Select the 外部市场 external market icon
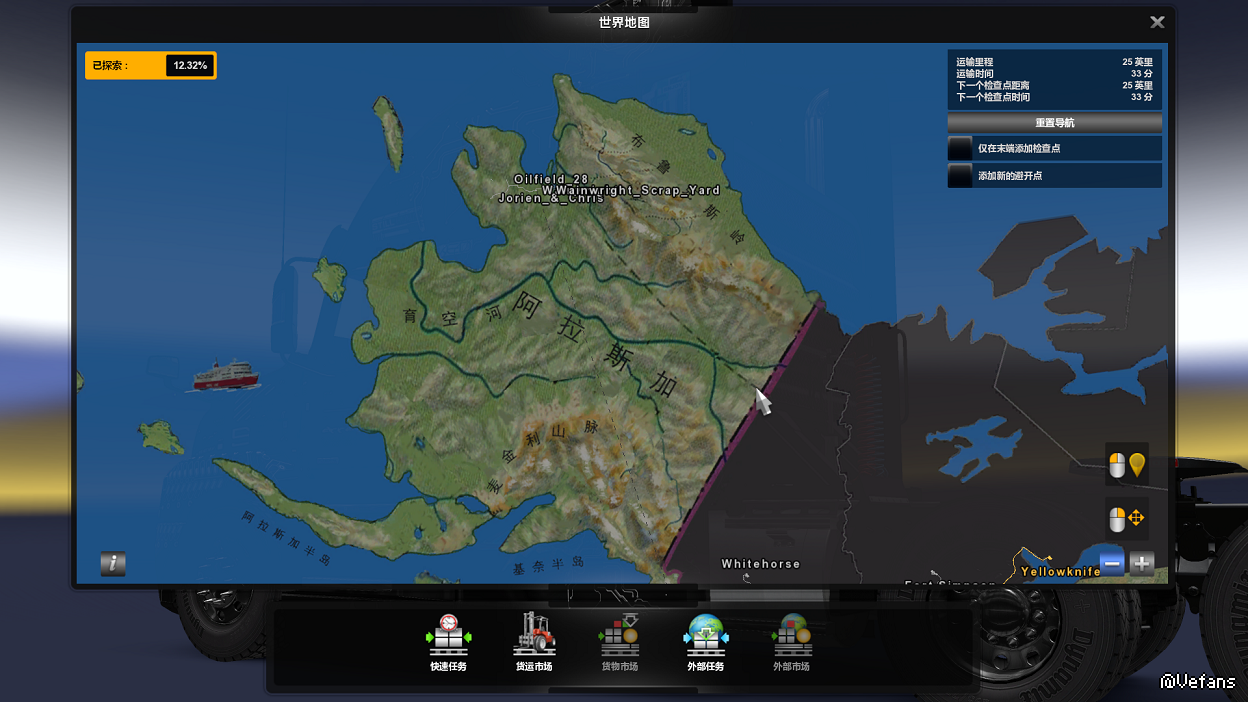Viewport: 1248px width, 702px height. coord(791,641)
